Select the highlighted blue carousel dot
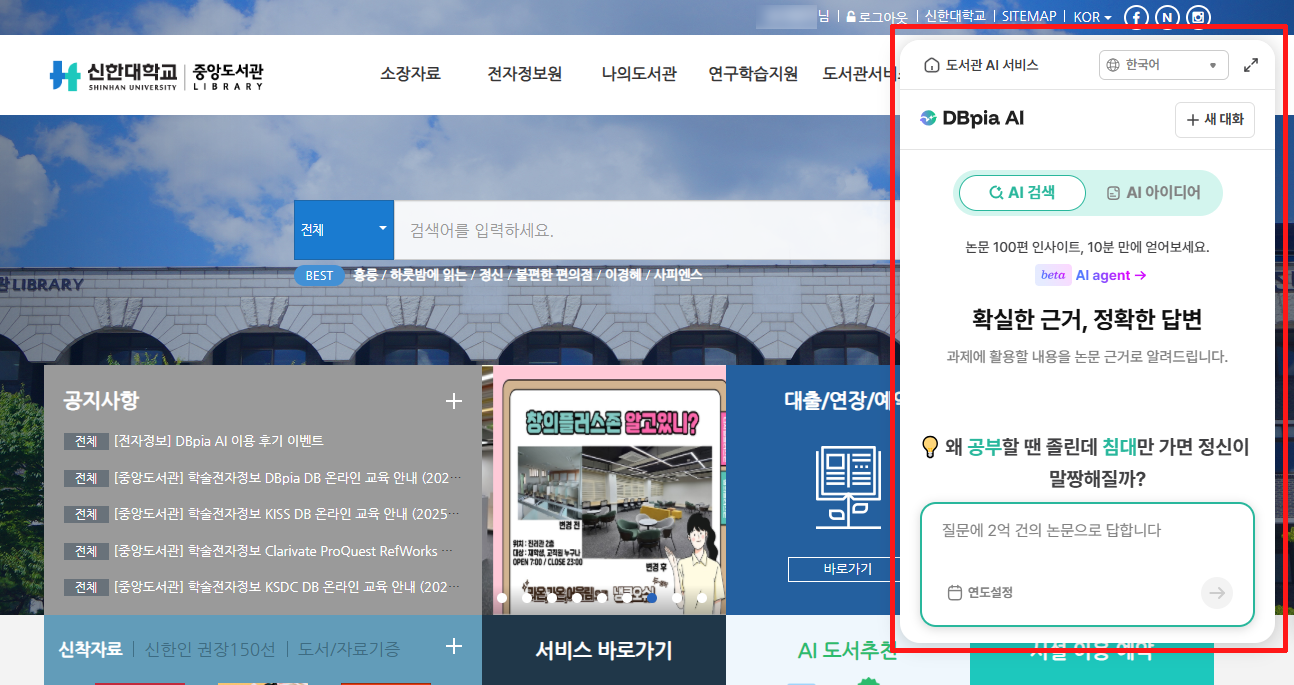This screenshot has width=1294, height=685. [x=652, y=598]
